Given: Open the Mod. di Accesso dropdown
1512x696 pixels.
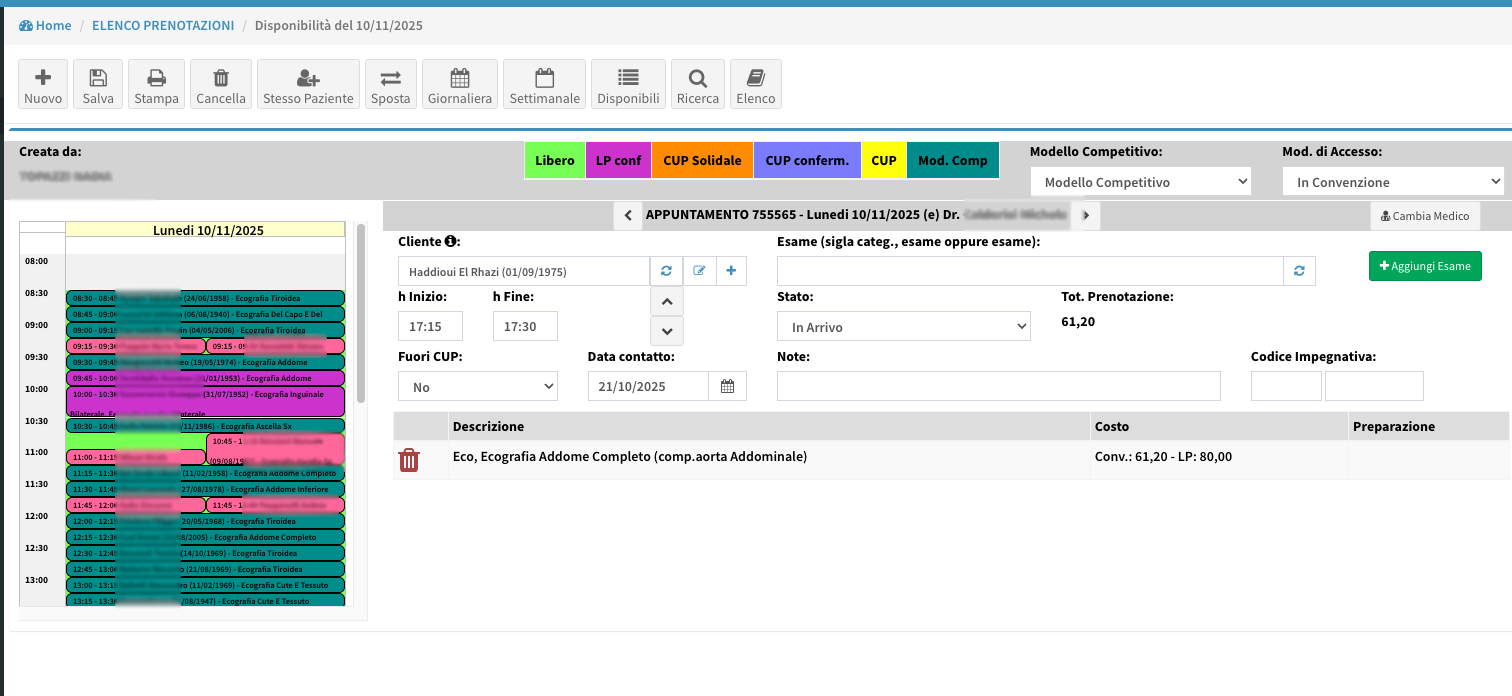Looking at the screenshot, I should pyautogui.click(x=1393, y=182).
